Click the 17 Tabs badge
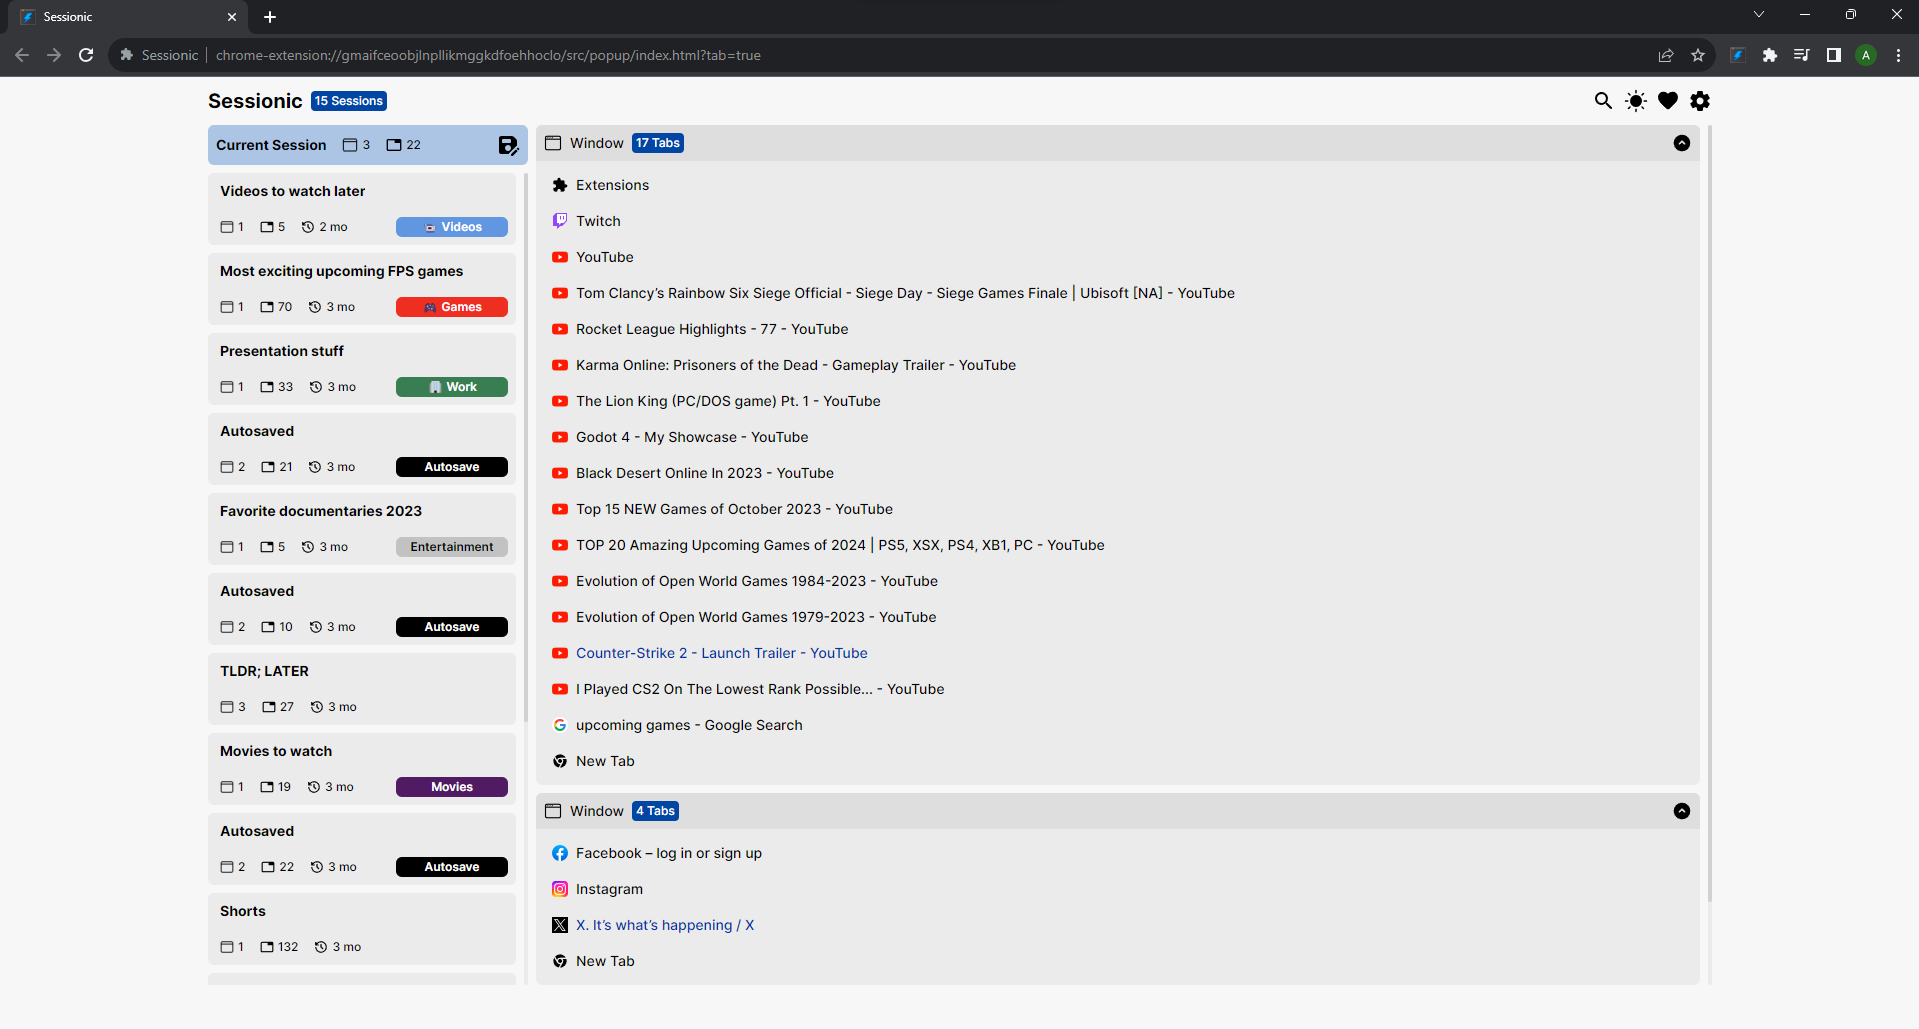This screenshot has width=1919, height=1029. coord(658,143)
